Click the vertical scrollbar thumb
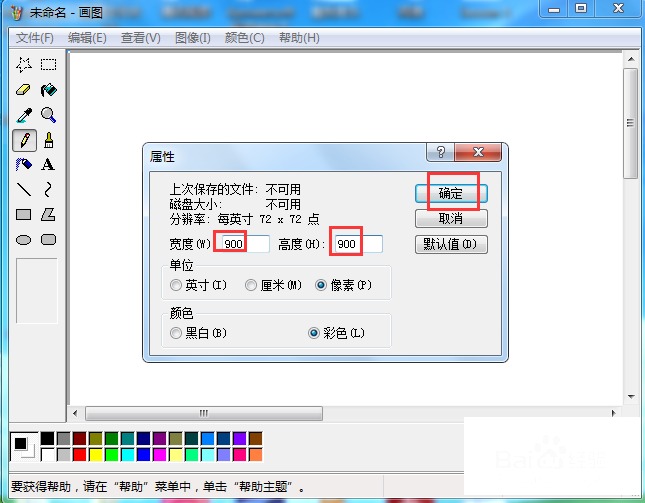645x503 pixels. coord(631,123)
